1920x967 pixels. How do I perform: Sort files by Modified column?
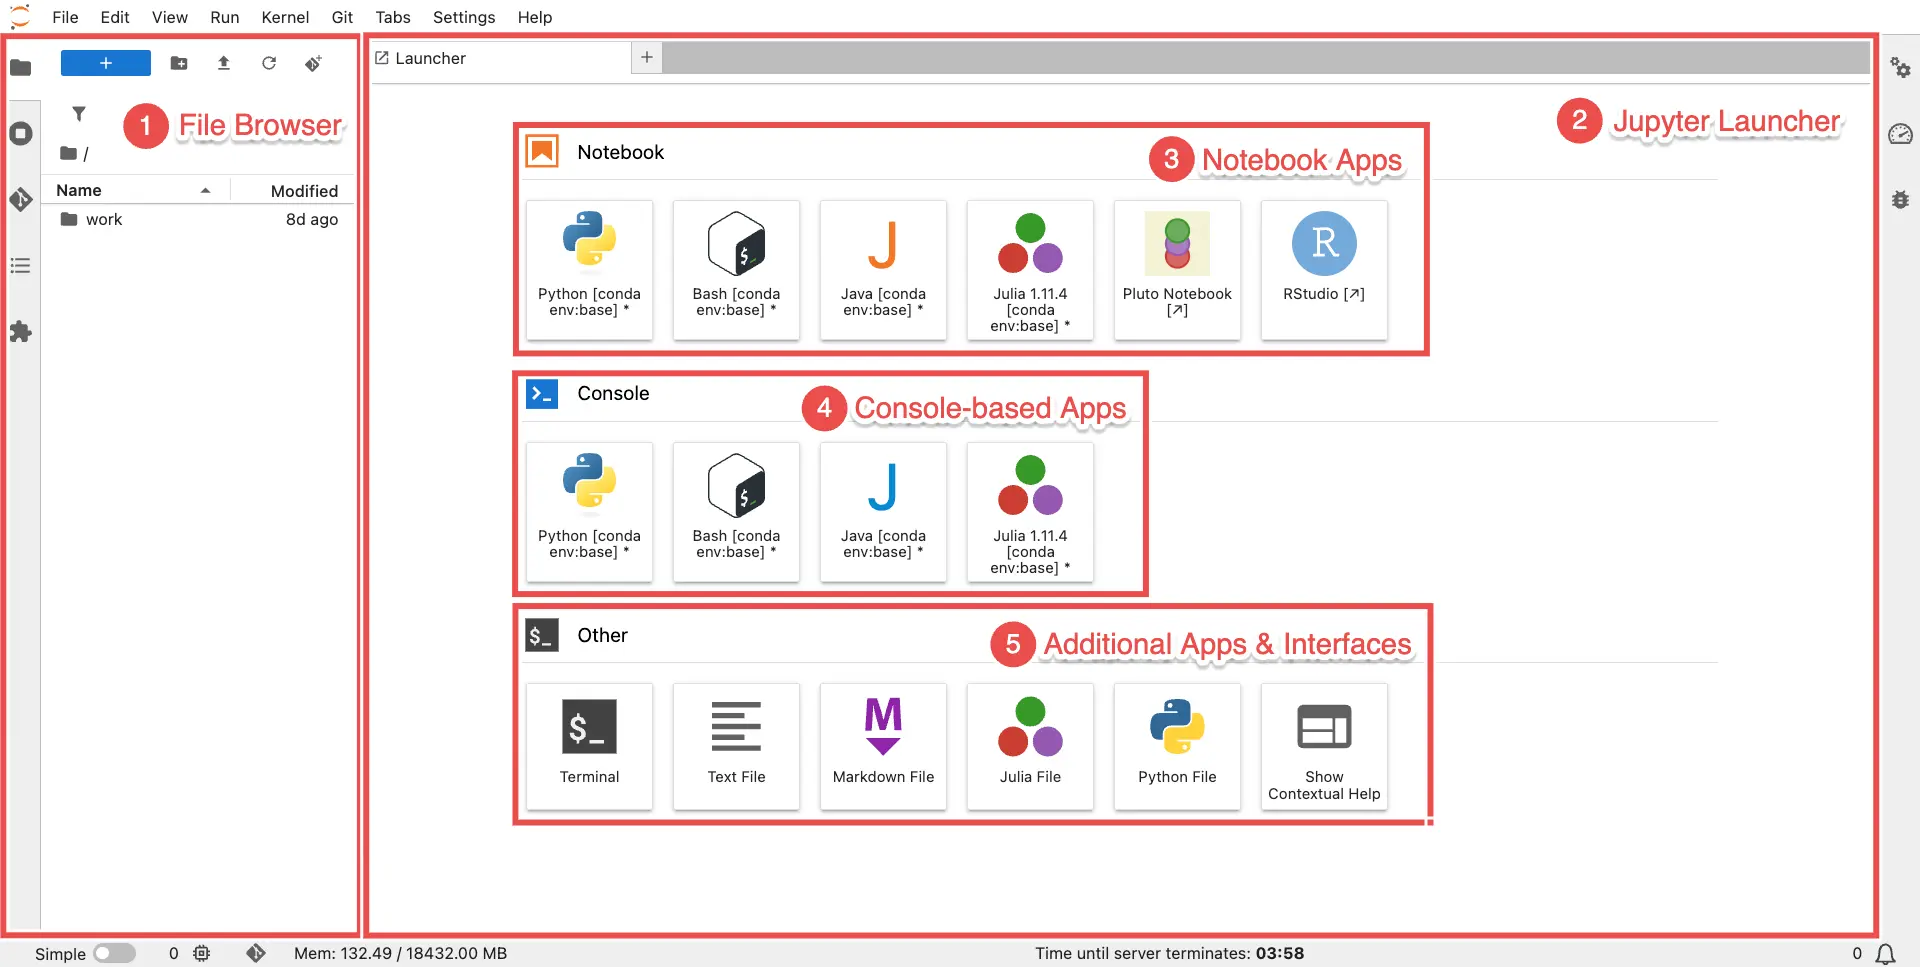point(303,190)
